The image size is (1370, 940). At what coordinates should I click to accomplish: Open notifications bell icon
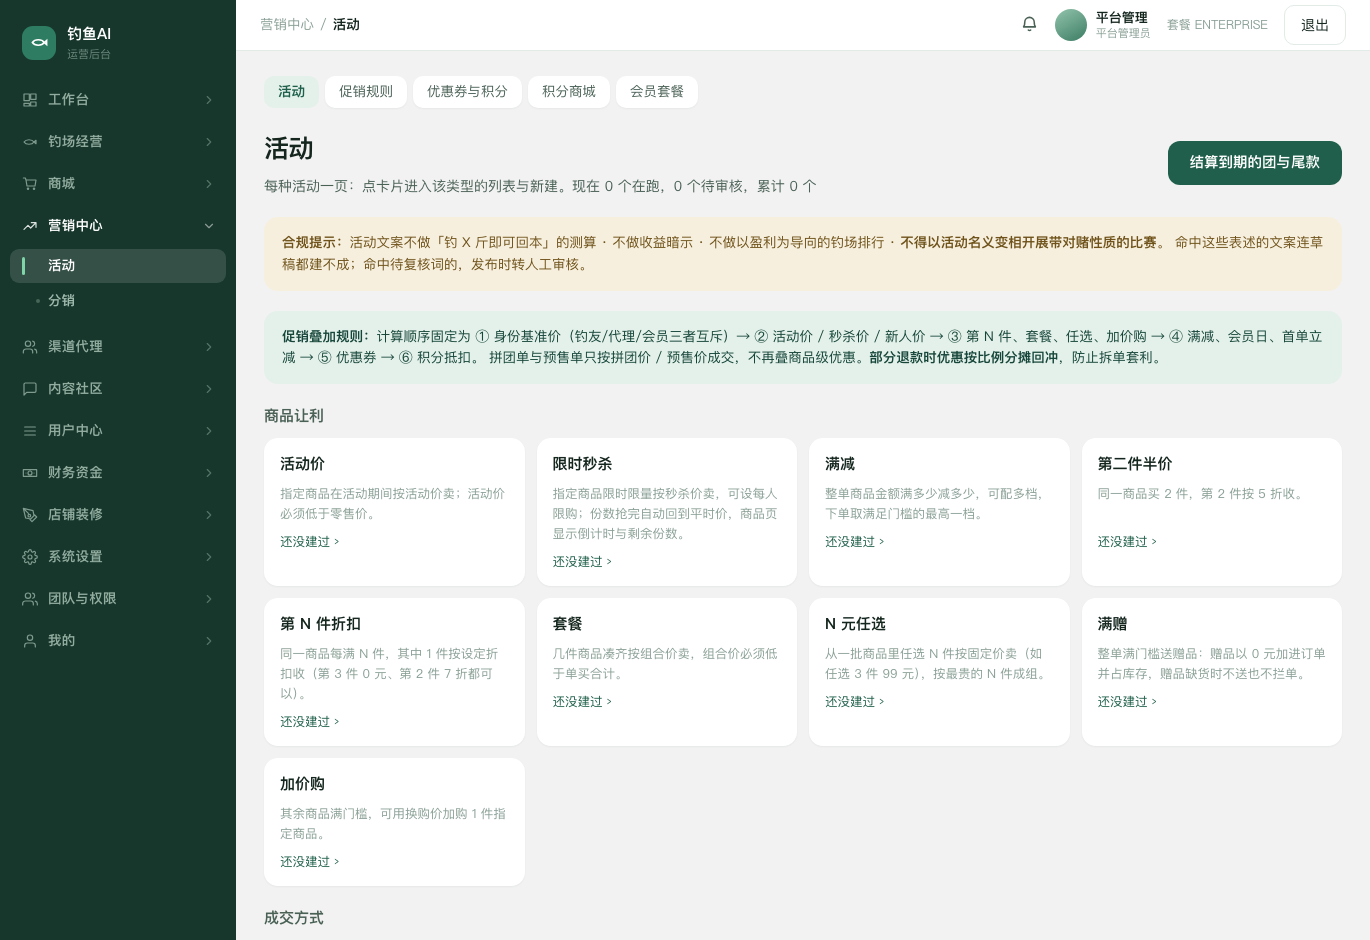[x=1029, y=24]
